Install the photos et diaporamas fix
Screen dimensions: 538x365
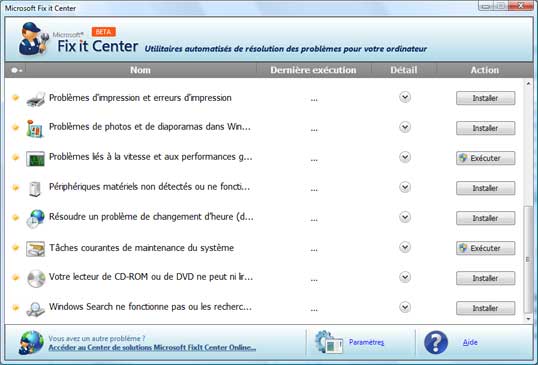click(486, 128)
